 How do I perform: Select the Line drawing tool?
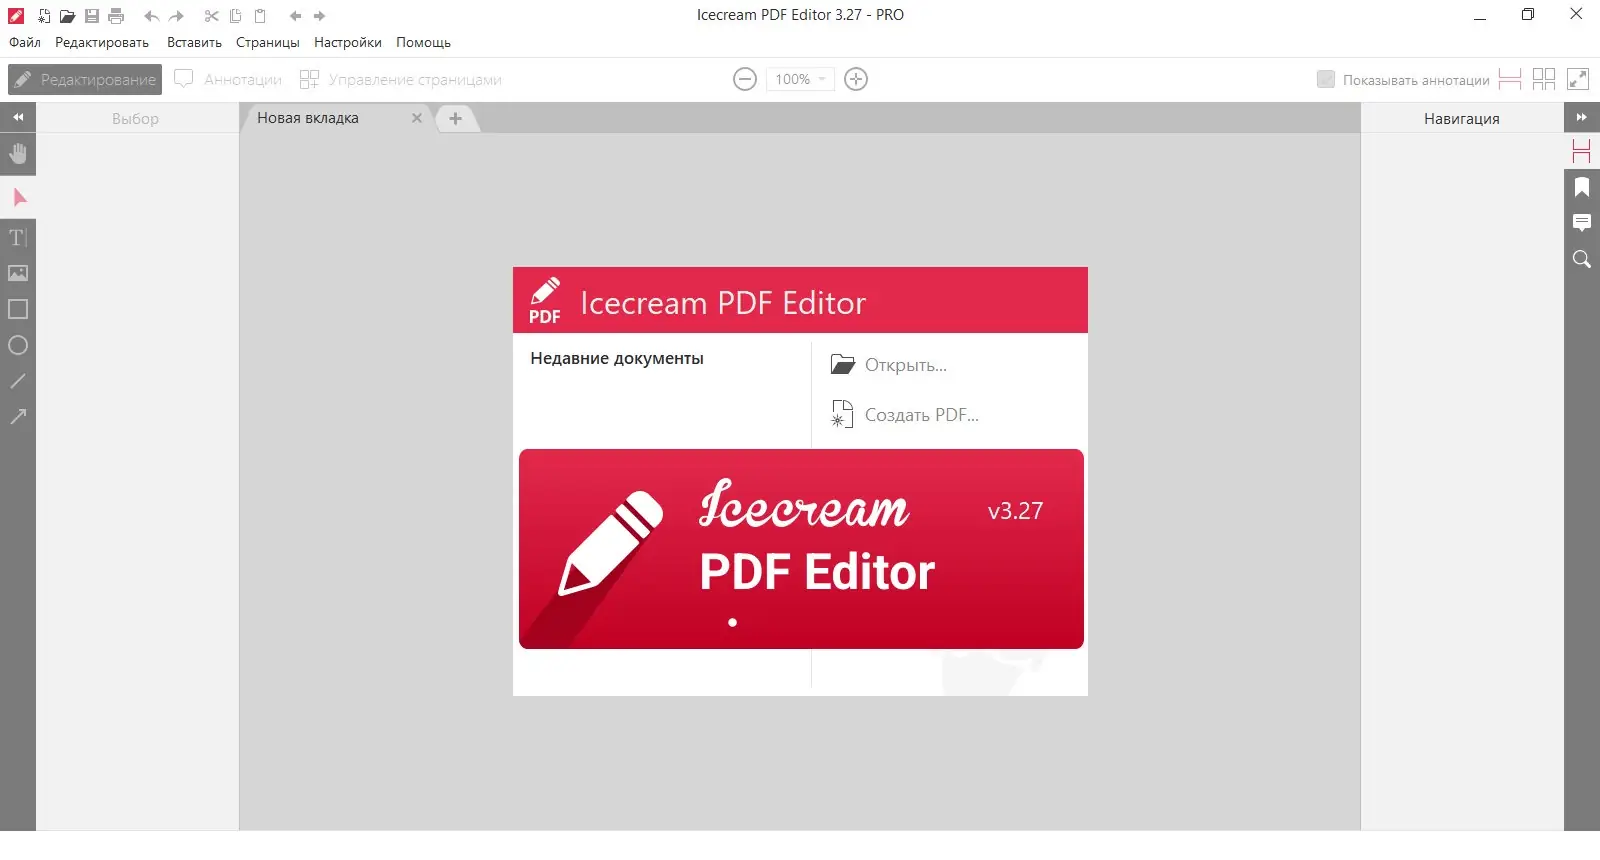point(18,381)
